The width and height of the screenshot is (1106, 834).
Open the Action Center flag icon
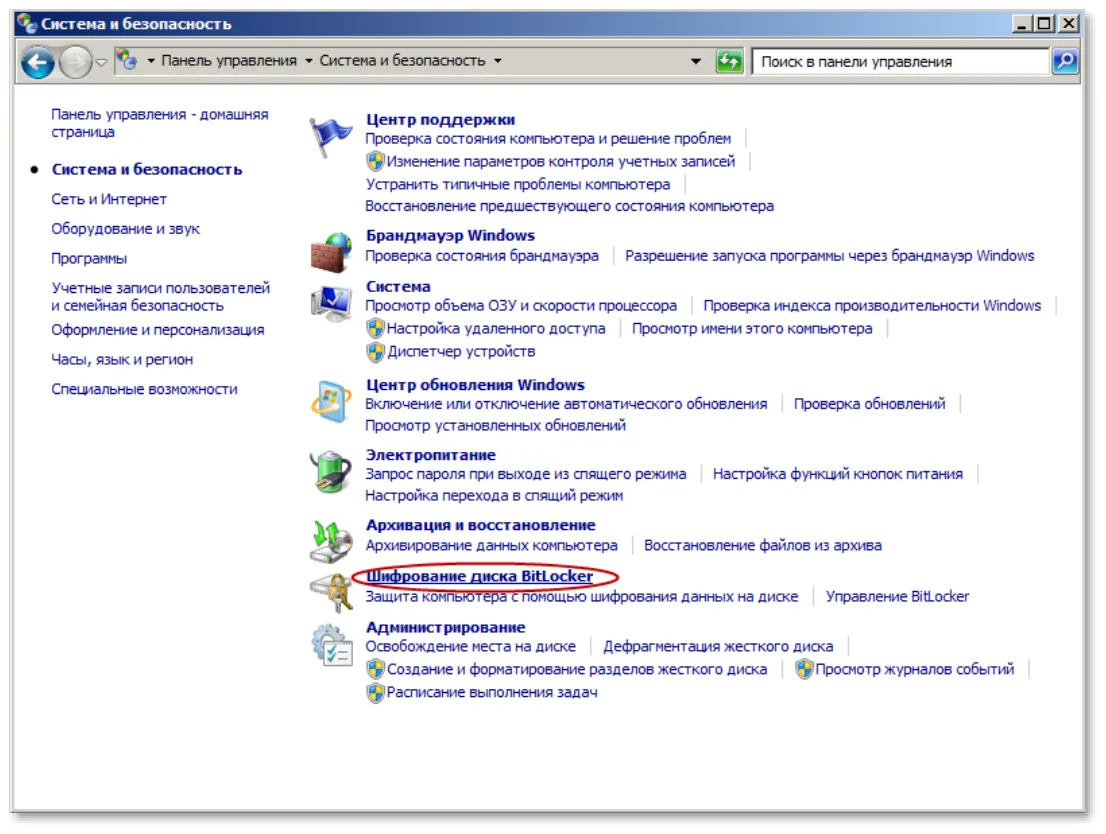pyautogui.click(x=330, y=136)
